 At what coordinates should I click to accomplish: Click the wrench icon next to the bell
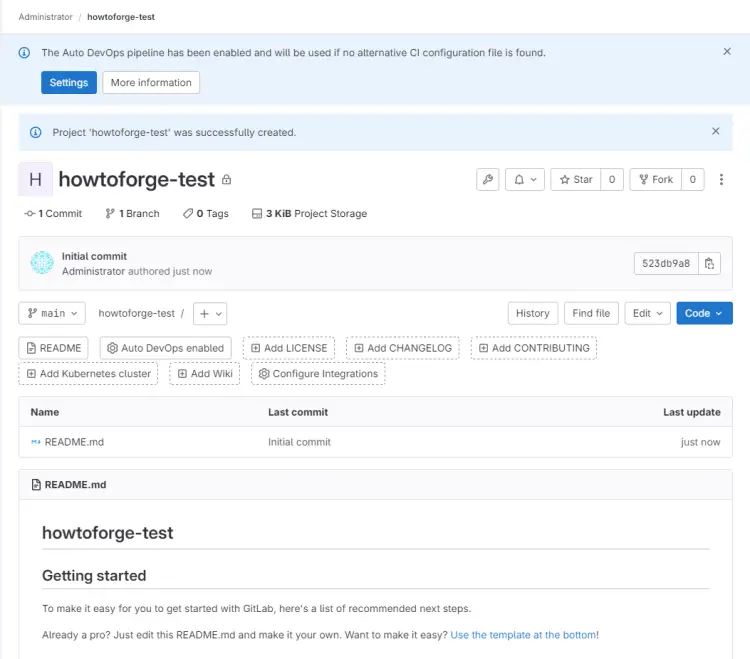tap(488, 180)
